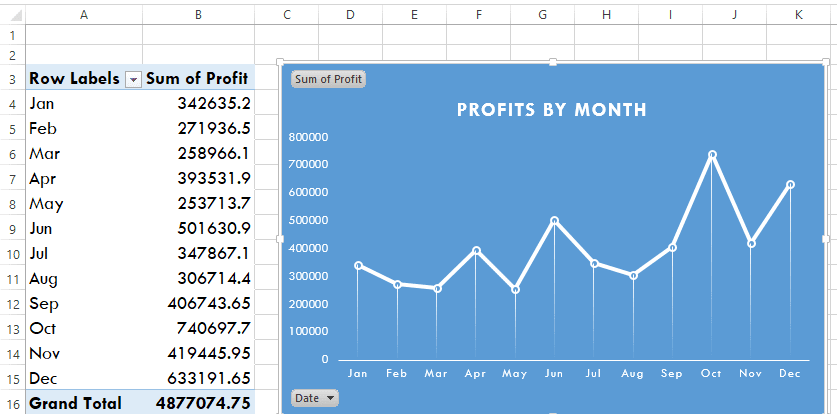Expand the Date field button dropdown
The image size is (837, 414).
coord(314,398)
